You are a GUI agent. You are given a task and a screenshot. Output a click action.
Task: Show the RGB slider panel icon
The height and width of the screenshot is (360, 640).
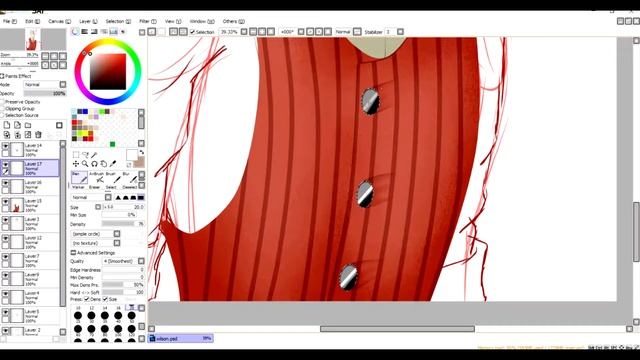tap(85, 32)
